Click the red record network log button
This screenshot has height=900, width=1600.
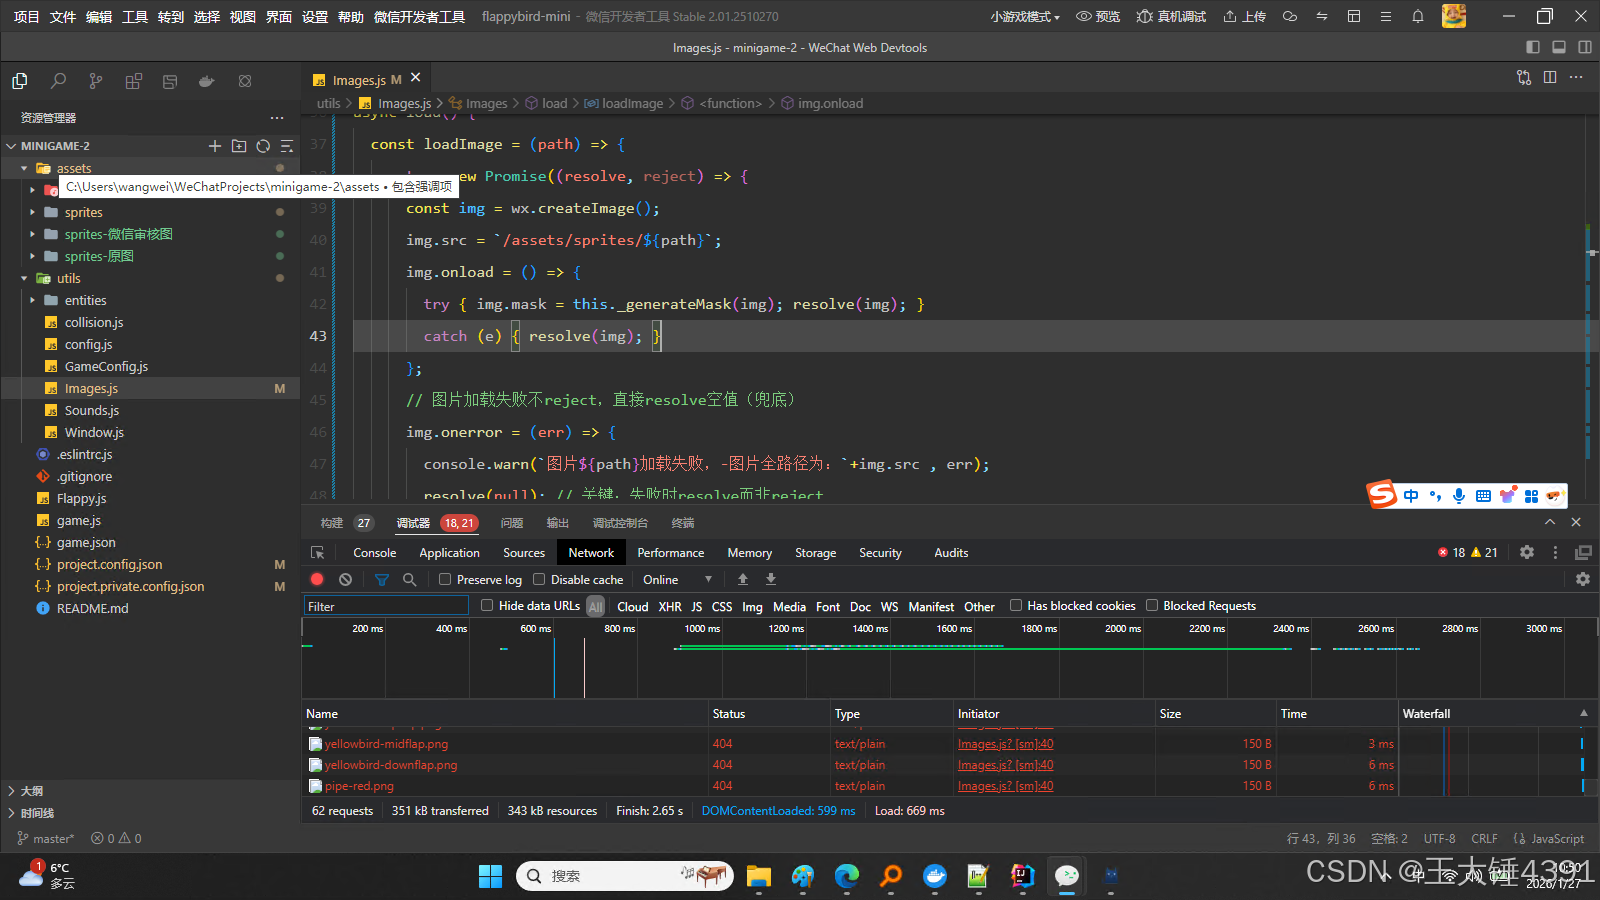tap(317, 579)
